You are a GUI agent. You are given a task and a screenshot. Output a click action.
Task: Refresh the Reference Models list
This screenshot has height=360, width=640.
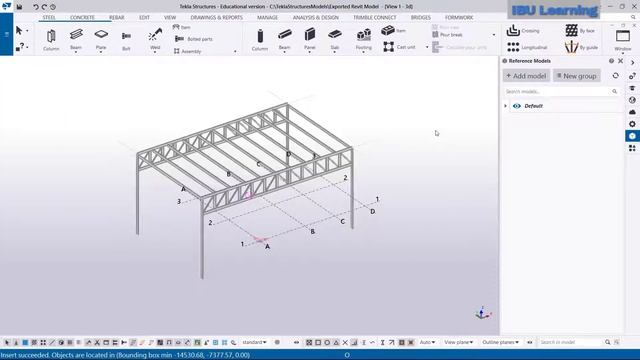point(616,76)
